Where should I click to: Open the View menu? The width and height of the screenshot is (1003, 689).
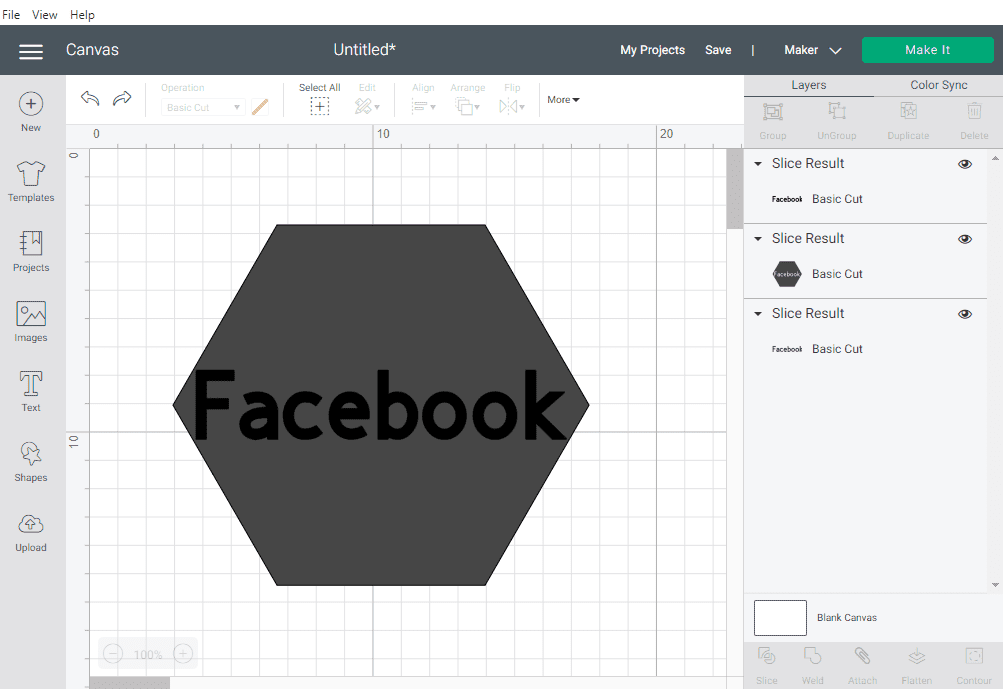tap(45, 14)
